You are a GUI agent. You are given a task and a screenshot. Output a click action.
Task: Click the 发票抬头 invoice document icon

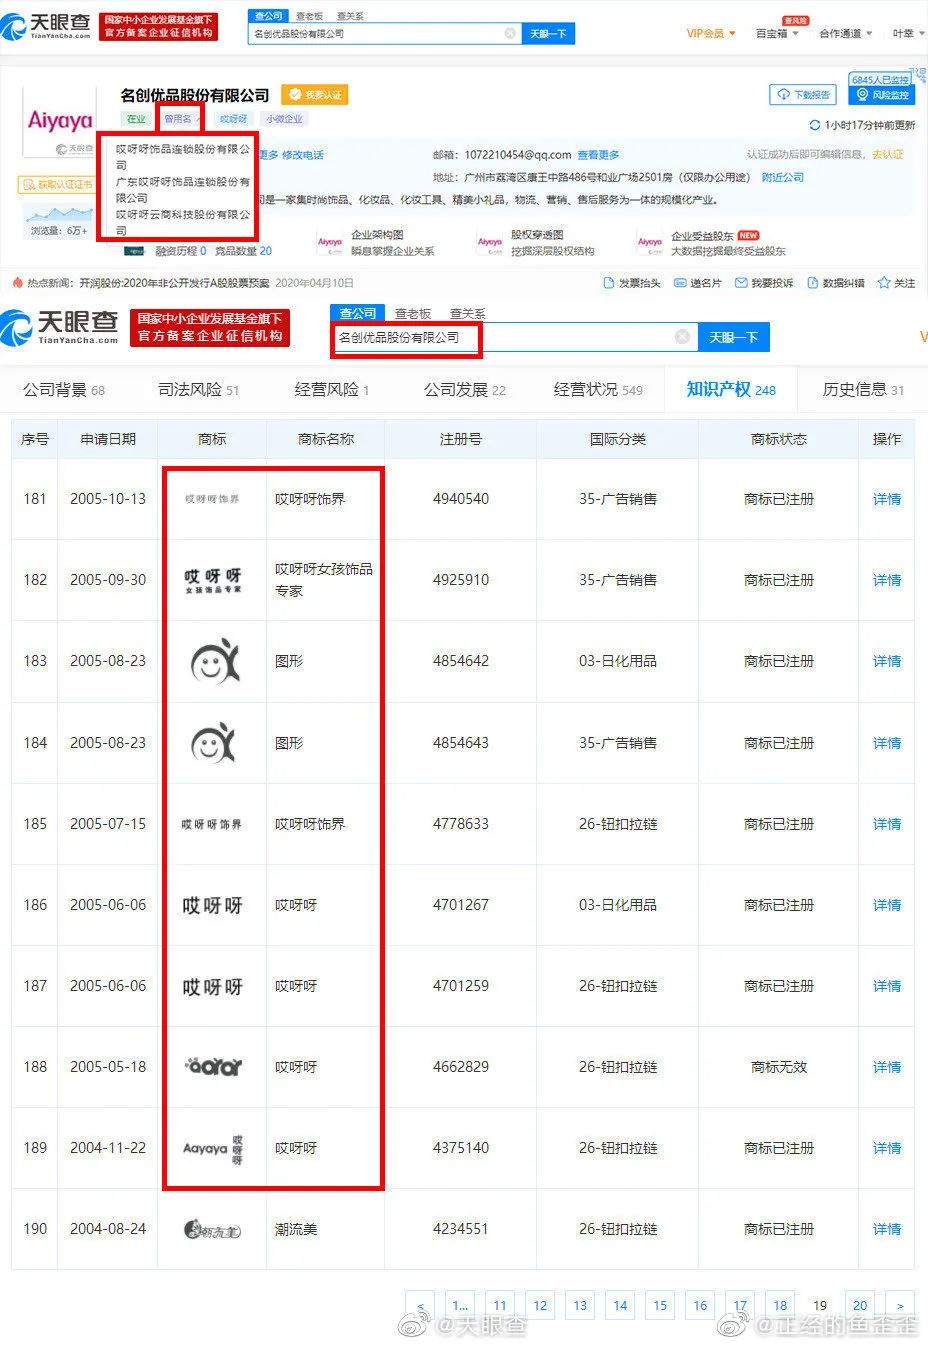(x=607, y=283)
